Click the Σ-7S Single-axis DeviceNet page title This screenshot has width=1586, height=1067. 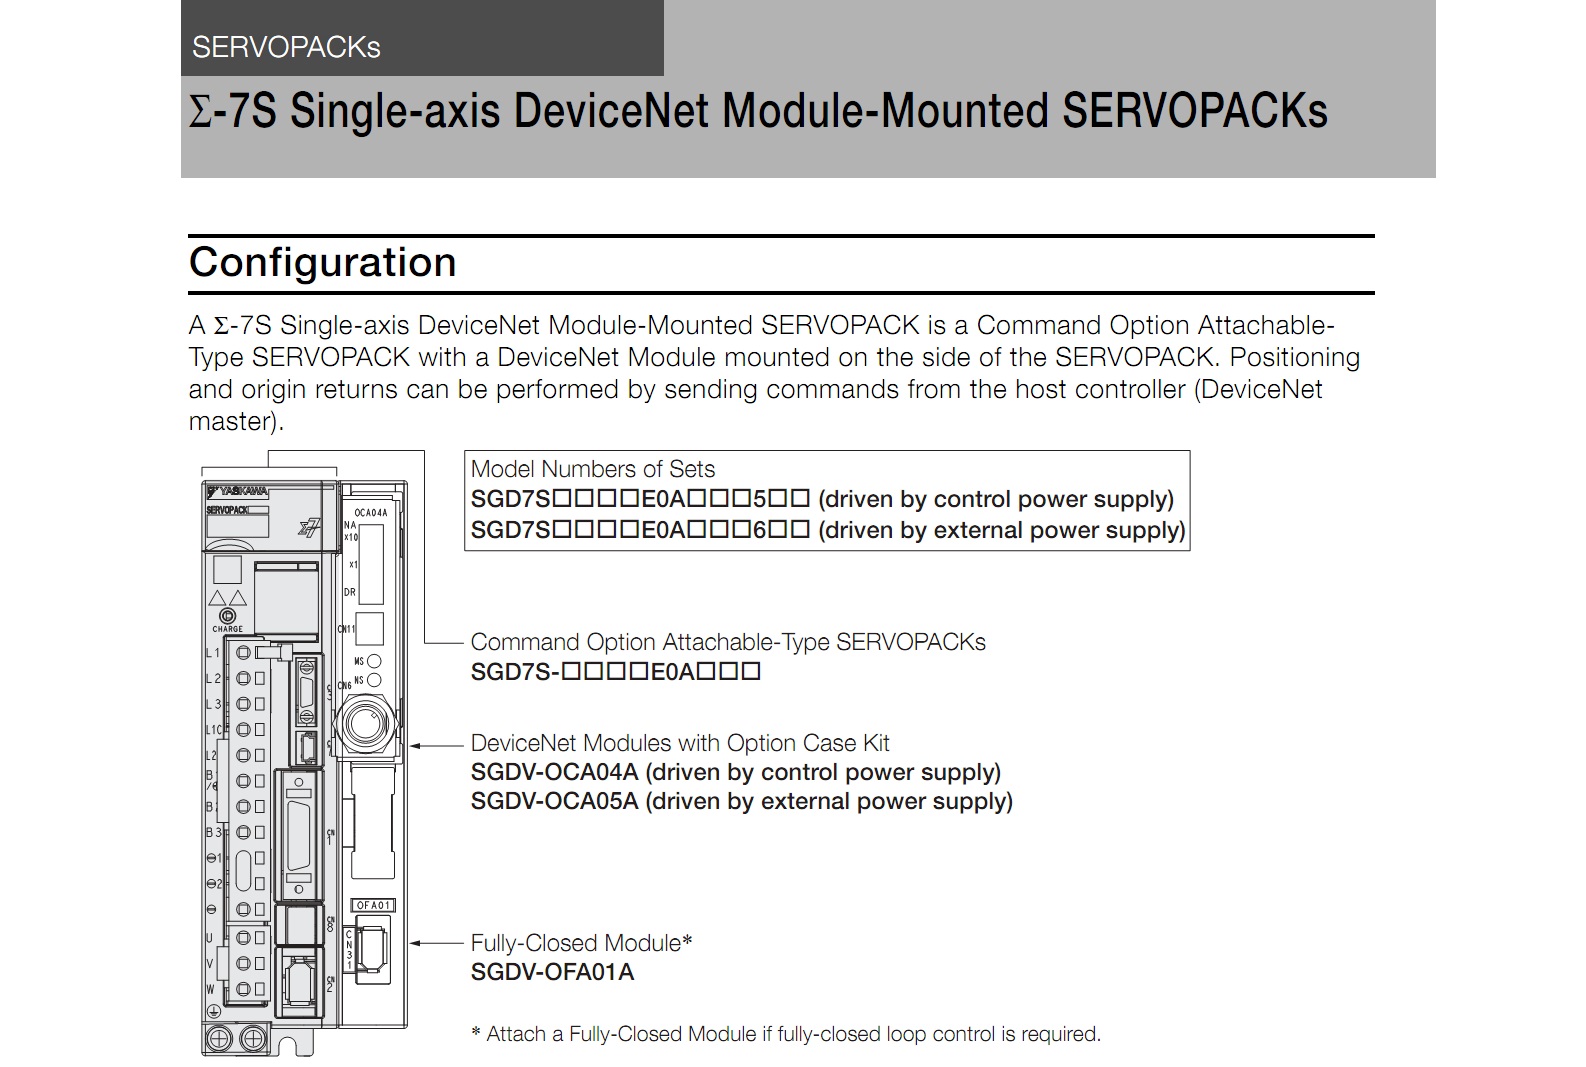point(758,111)
